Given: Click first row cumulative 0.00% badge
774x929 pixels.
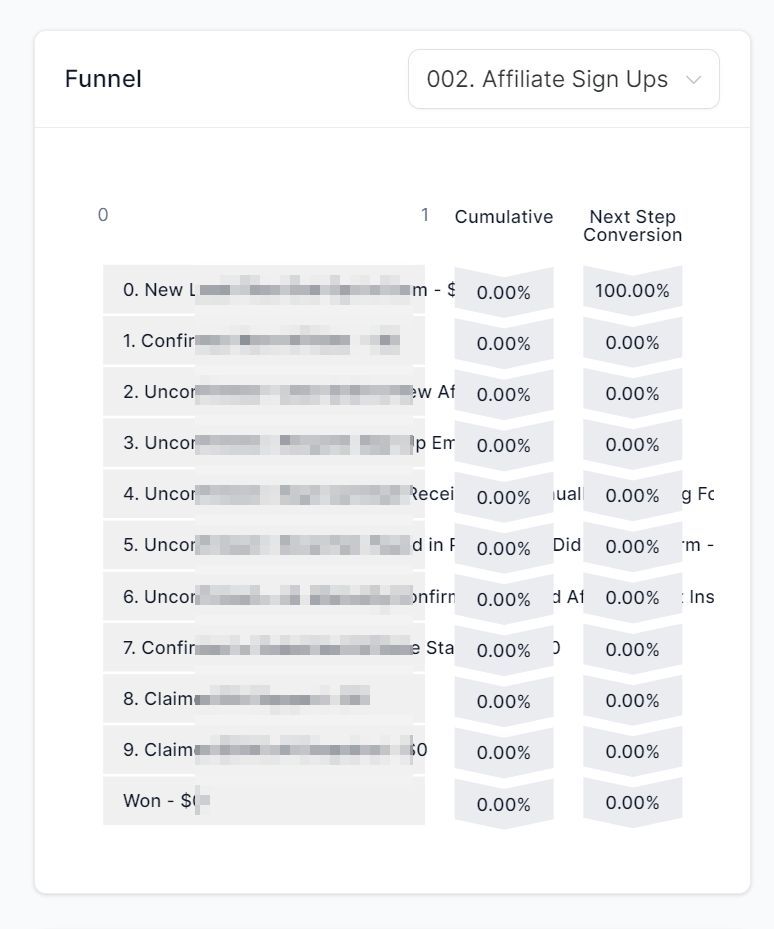Looking at the screenshot, I should point(503,293).
